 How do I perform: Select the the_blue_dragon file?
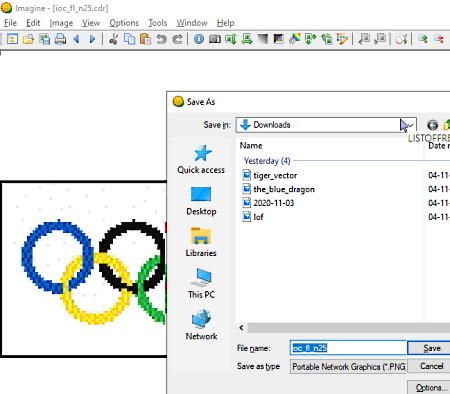point(278,189)
